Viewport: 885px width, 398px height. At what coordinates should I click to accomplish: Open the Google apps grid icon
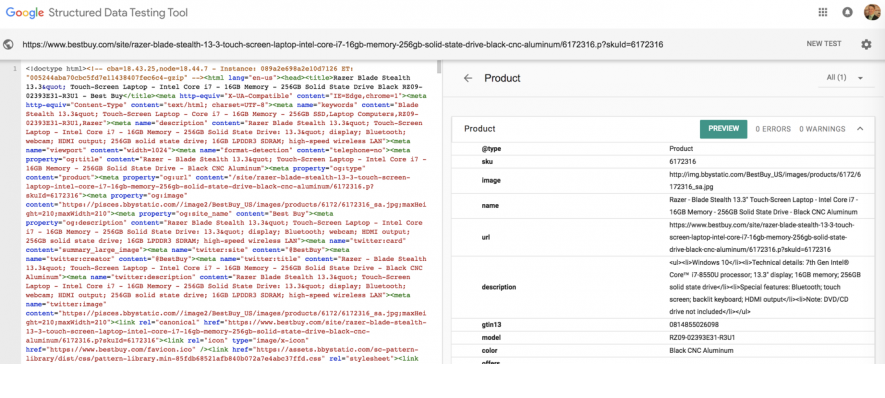click(822, 12)
